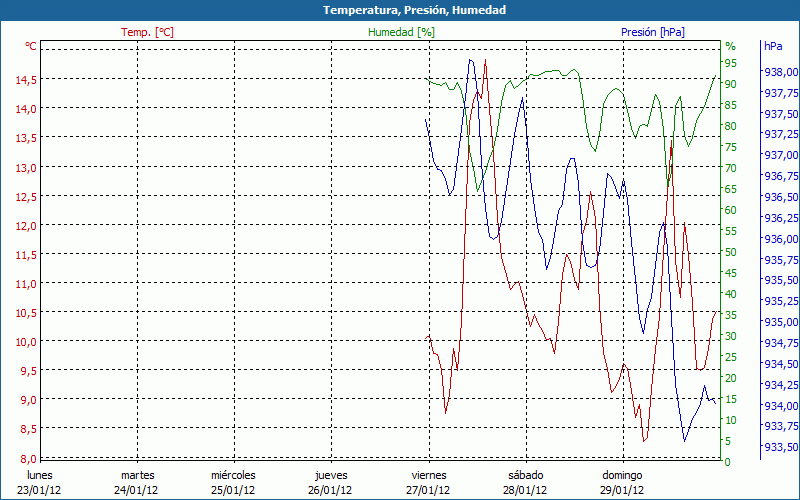800x500 pixels.
Task: Click the ºC unit label on left axis
Action: 31,46
